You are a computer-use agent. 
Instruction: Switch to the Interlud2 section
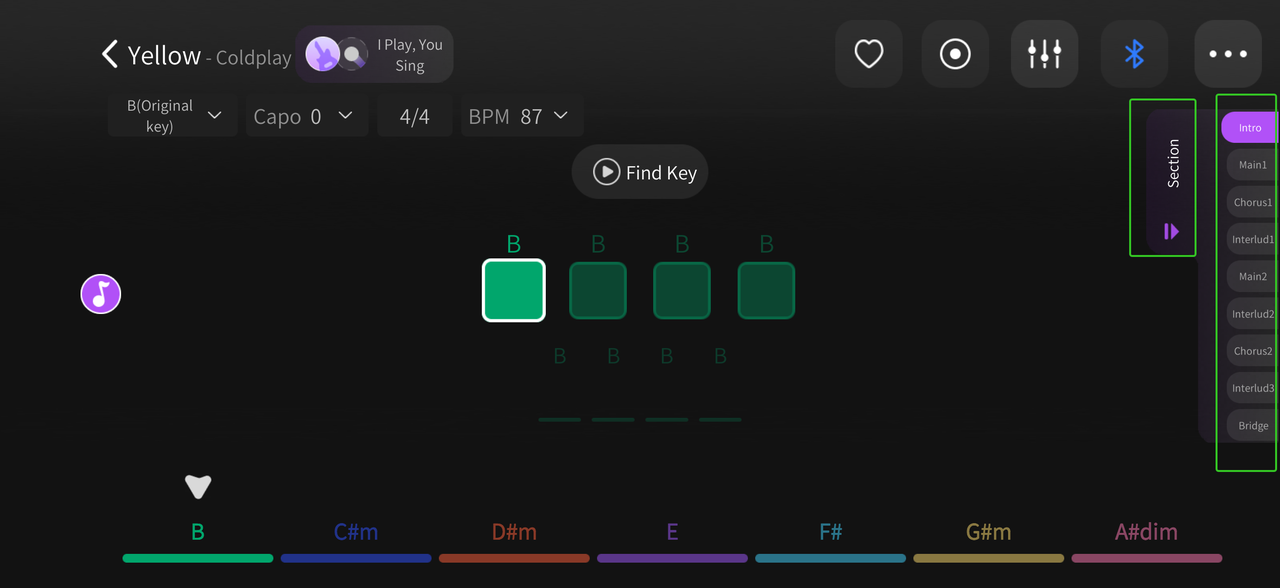[x=1252, y=314]
